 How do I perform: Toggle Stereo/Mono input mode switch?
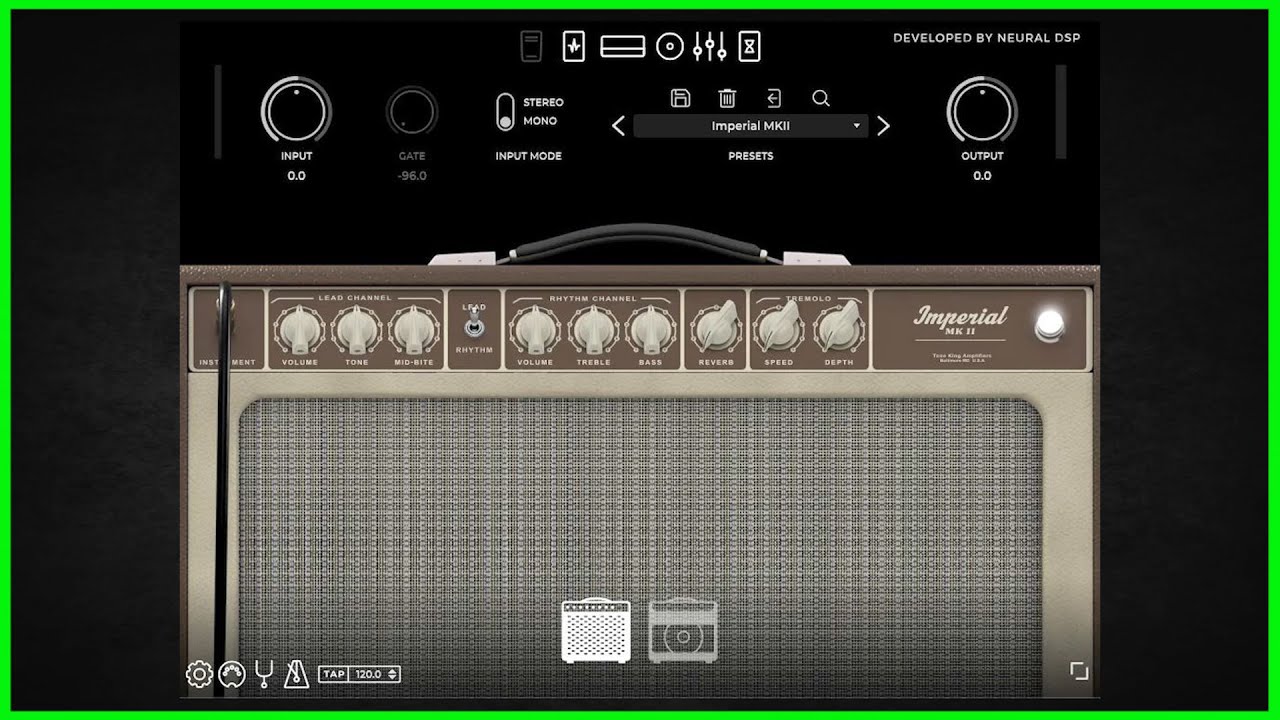coord(505,112)
